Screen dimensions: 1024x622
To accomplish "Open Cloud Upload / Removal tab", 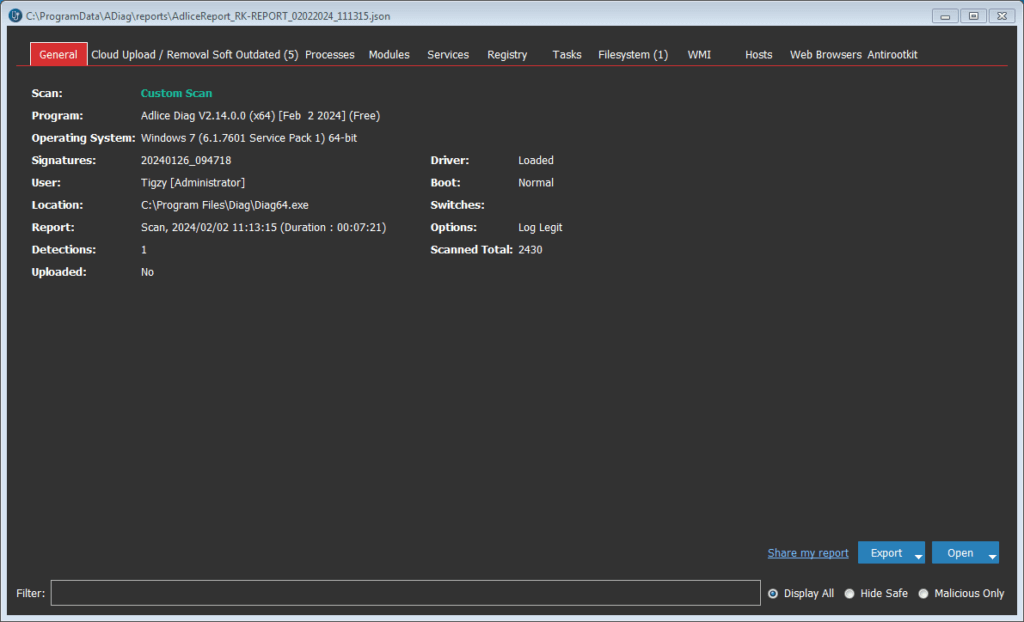I will (x=150, y=55).
